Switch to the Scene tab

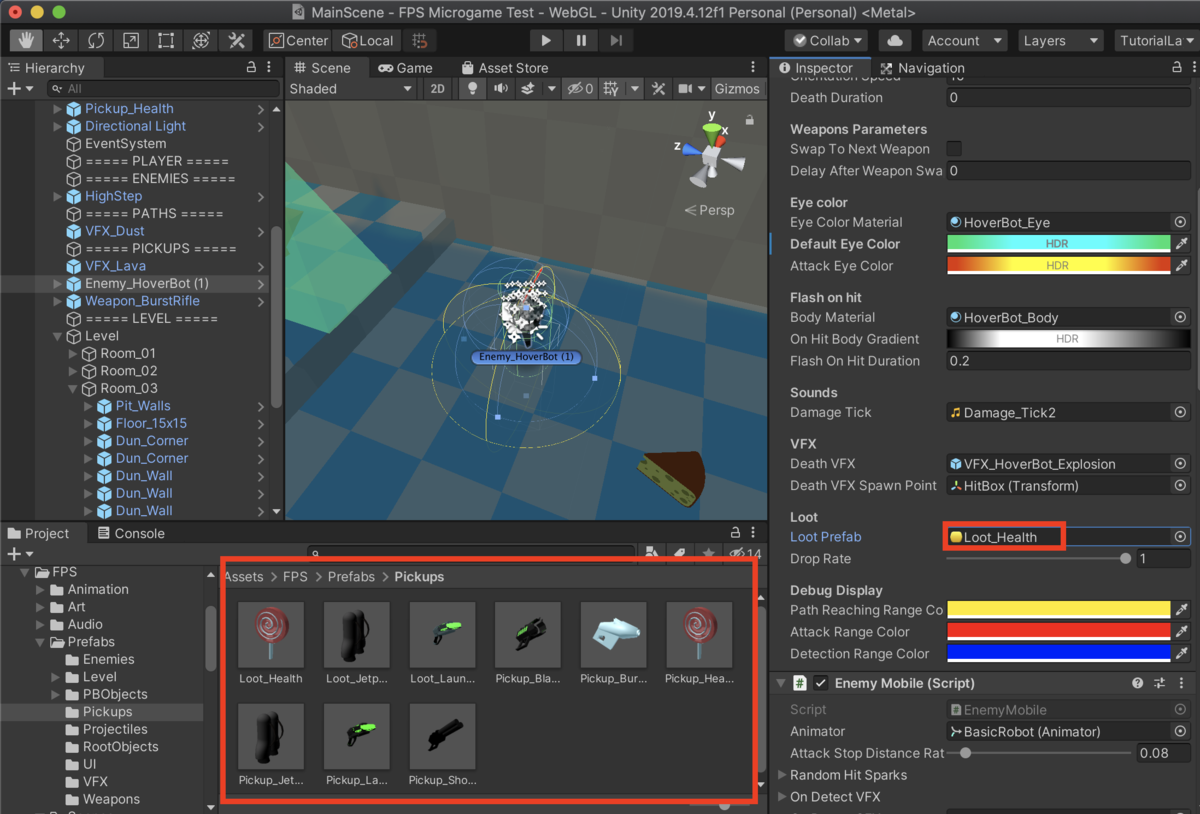pyautogui.click(x=322, y=68)
